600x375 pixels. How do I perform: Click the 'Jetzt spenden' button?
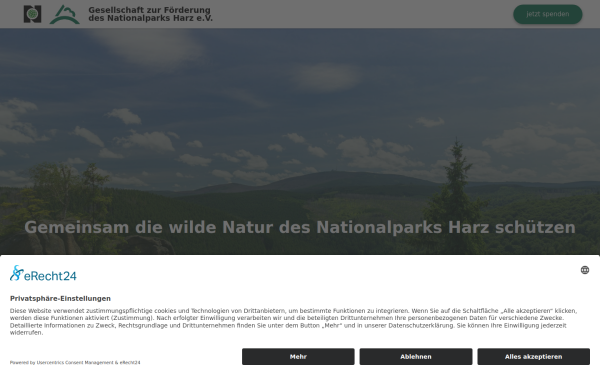(548, 14)
